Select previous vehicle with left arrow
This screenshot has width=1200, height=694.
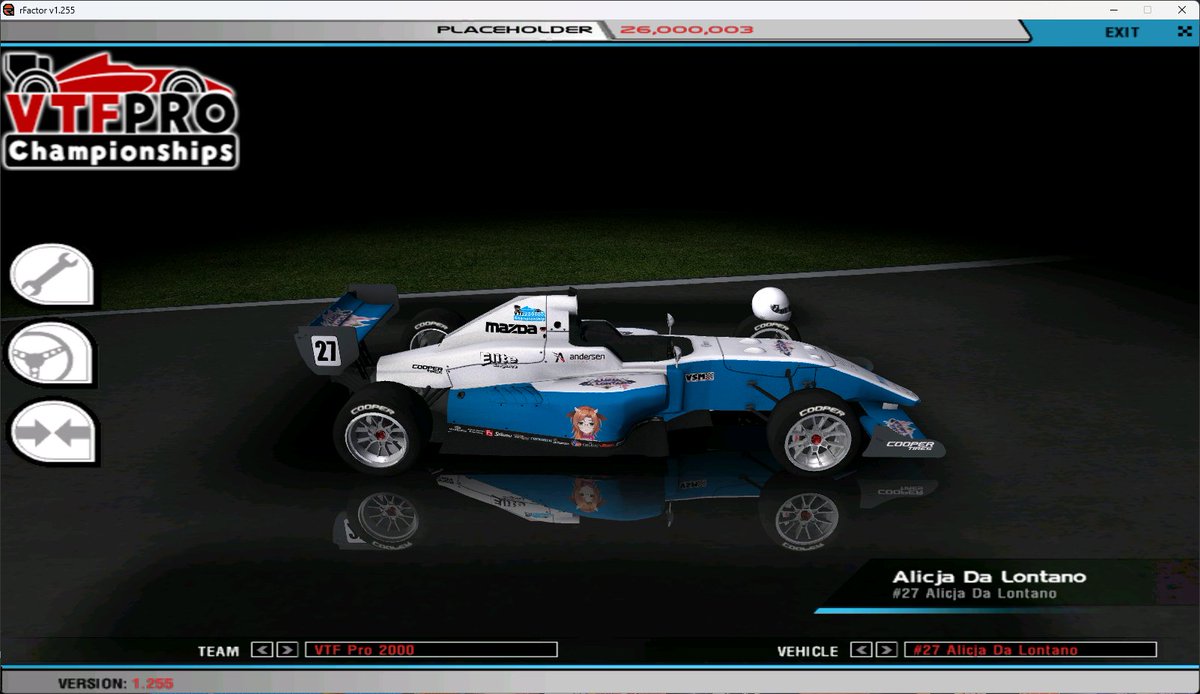coord(861,649)
